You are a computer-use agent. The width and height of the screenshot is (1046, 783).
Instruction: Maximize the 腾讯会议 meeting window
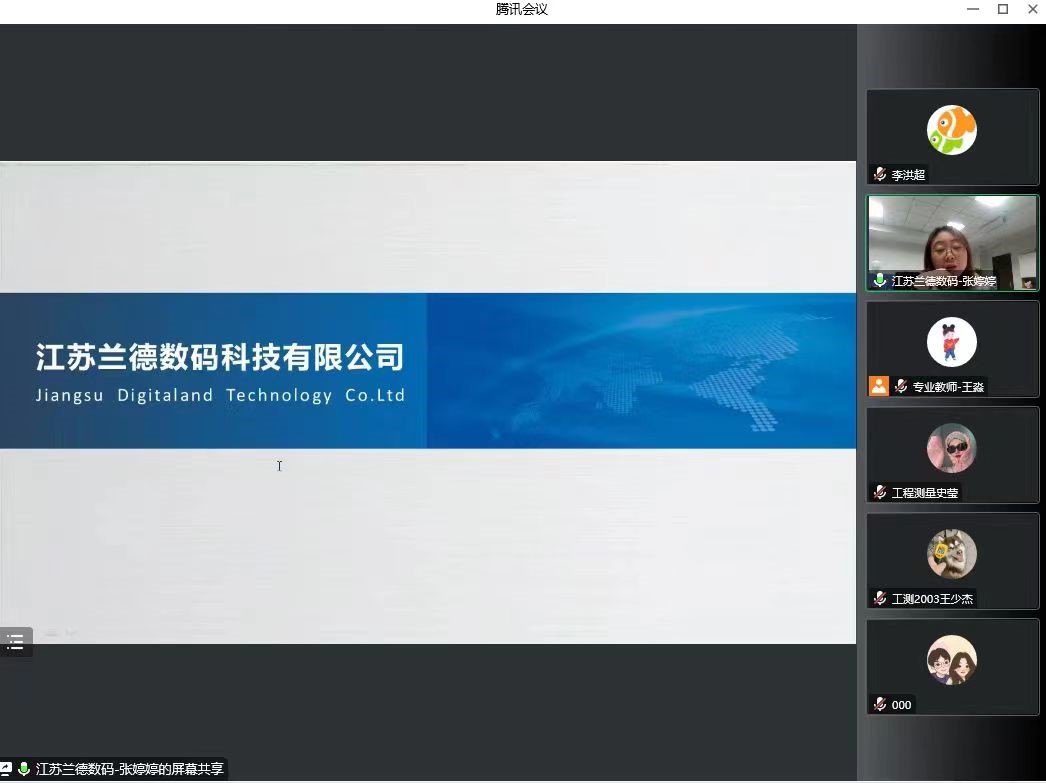1002,9
